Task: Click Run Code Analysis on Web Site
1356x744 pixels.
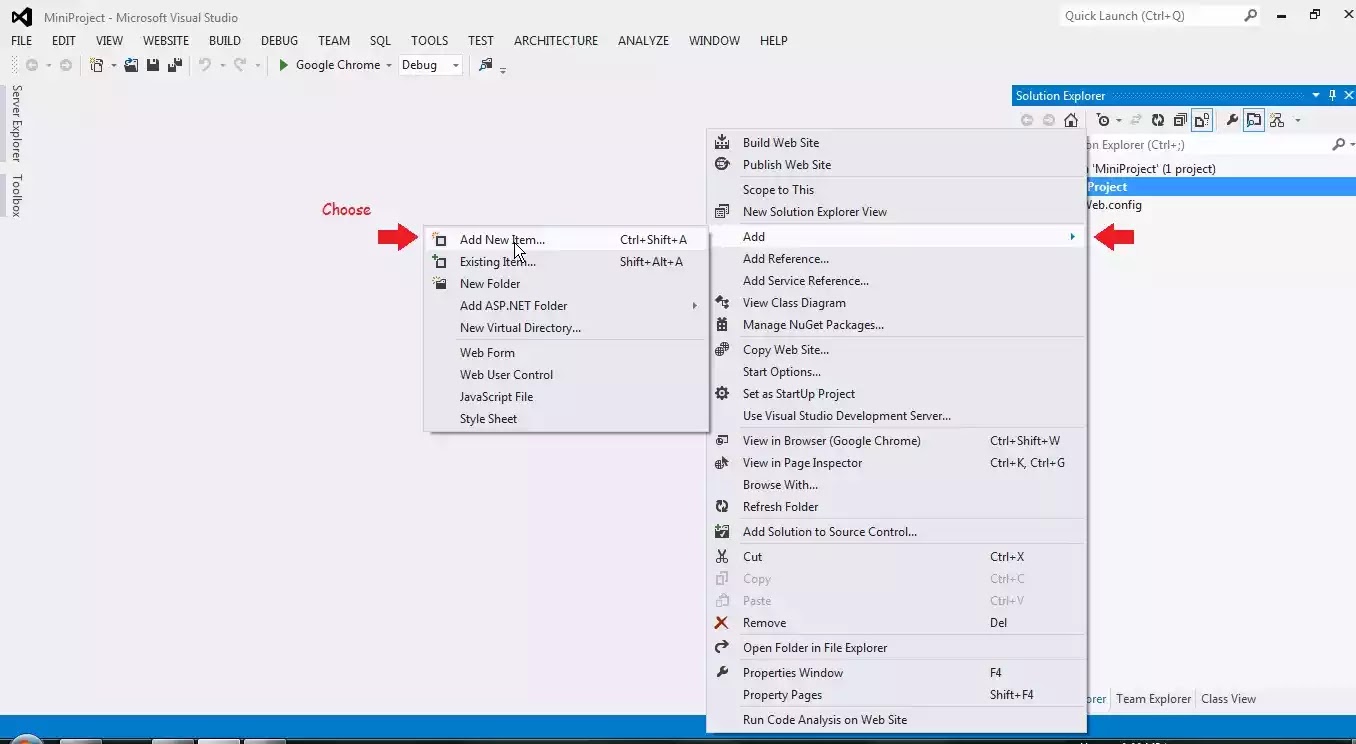Action: (896, 720)
